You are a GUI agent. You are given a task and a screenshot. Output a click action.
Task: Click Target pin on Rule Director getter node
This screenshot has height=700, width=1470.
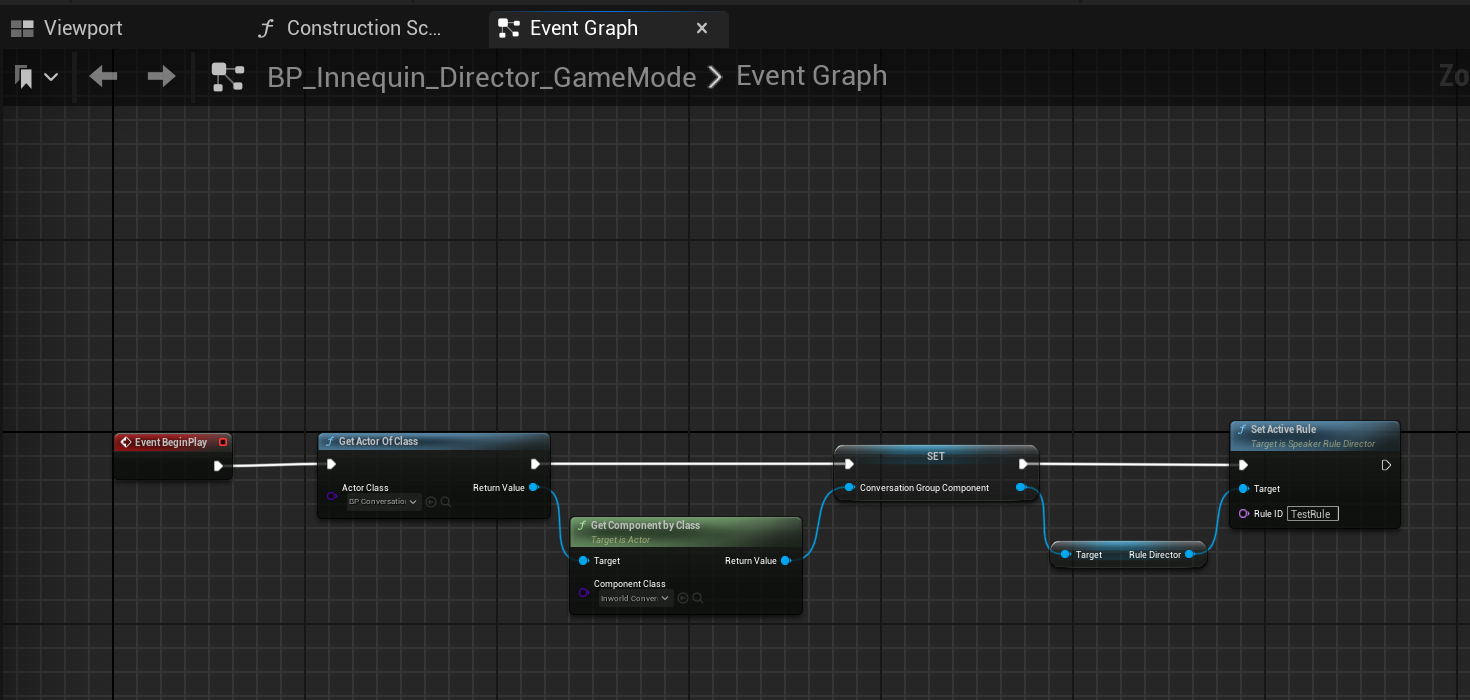pyautogui.click(x=1066, y=554)
